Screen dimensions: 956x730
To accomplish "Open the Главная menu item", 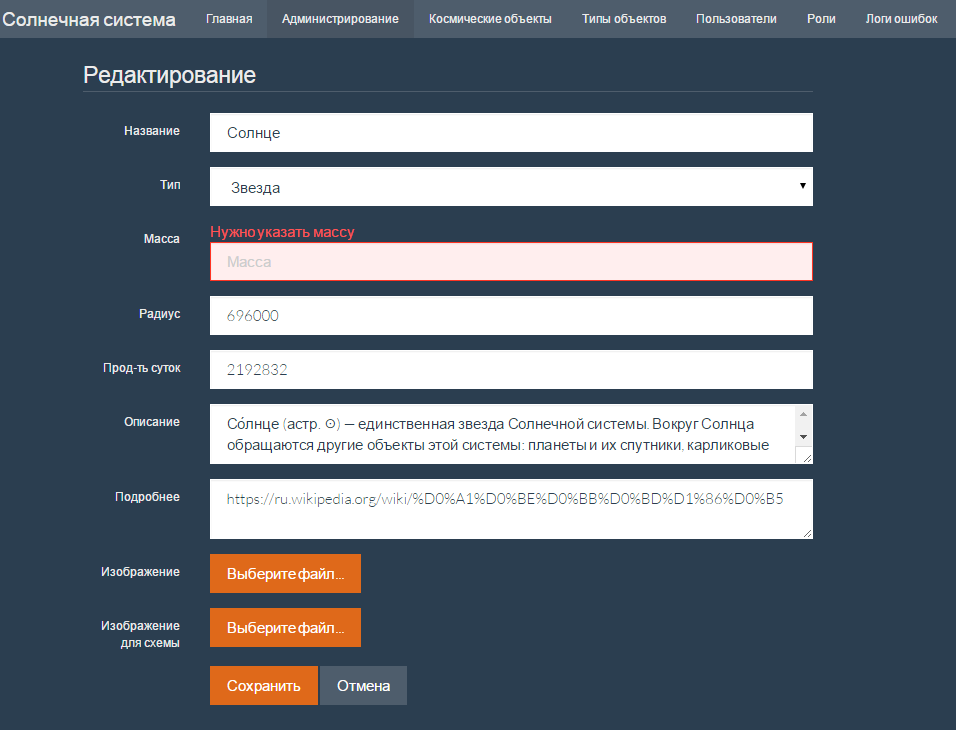I will [x=229, y=19].
